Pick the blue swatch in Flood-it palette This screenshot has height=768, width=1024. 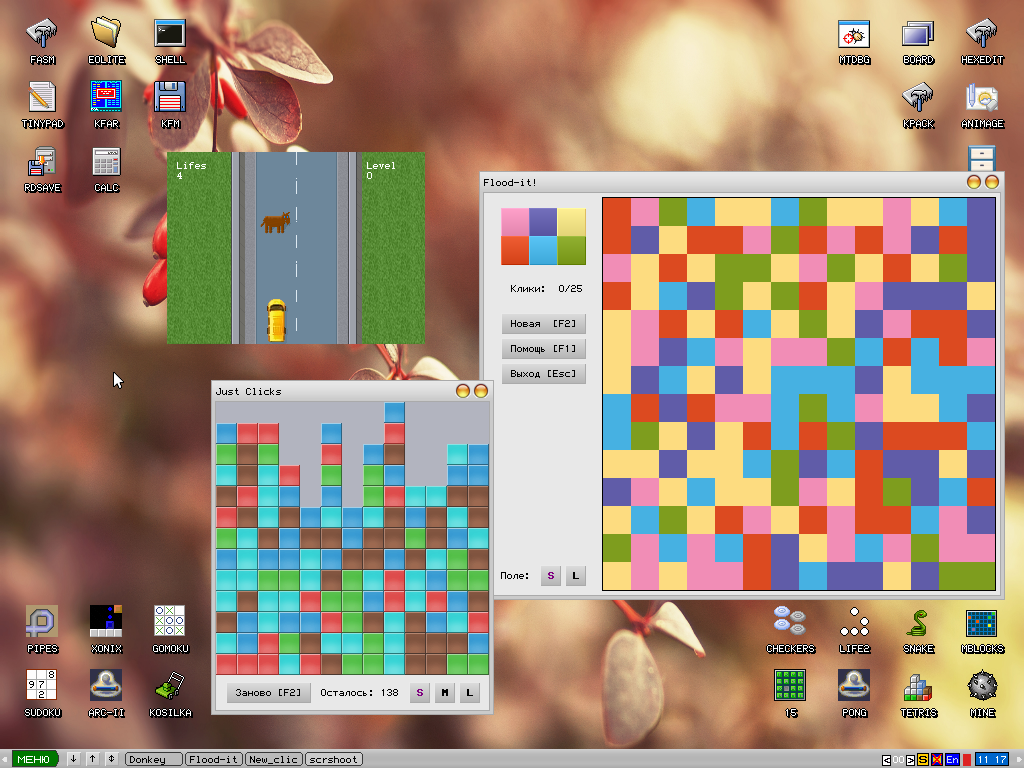pyautogui.click(x=543, y=250)
